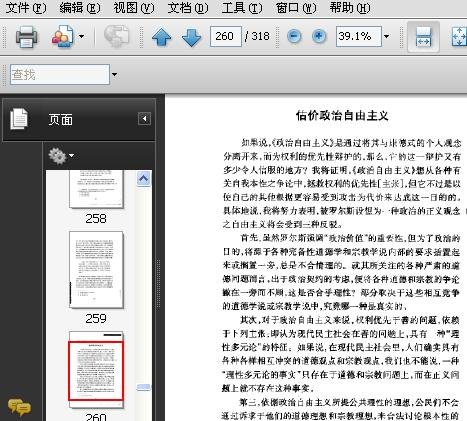This screenshot has width=467, height=421.
Task: Expand the thumbnail options gear menu
Action: [x=61, y=156]
